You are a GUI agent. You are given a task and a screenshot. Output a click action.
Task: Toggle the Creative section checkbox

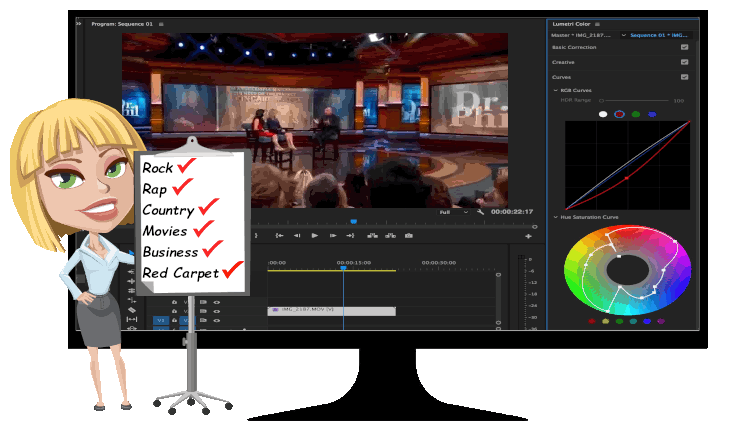click(x=684, y=62)
